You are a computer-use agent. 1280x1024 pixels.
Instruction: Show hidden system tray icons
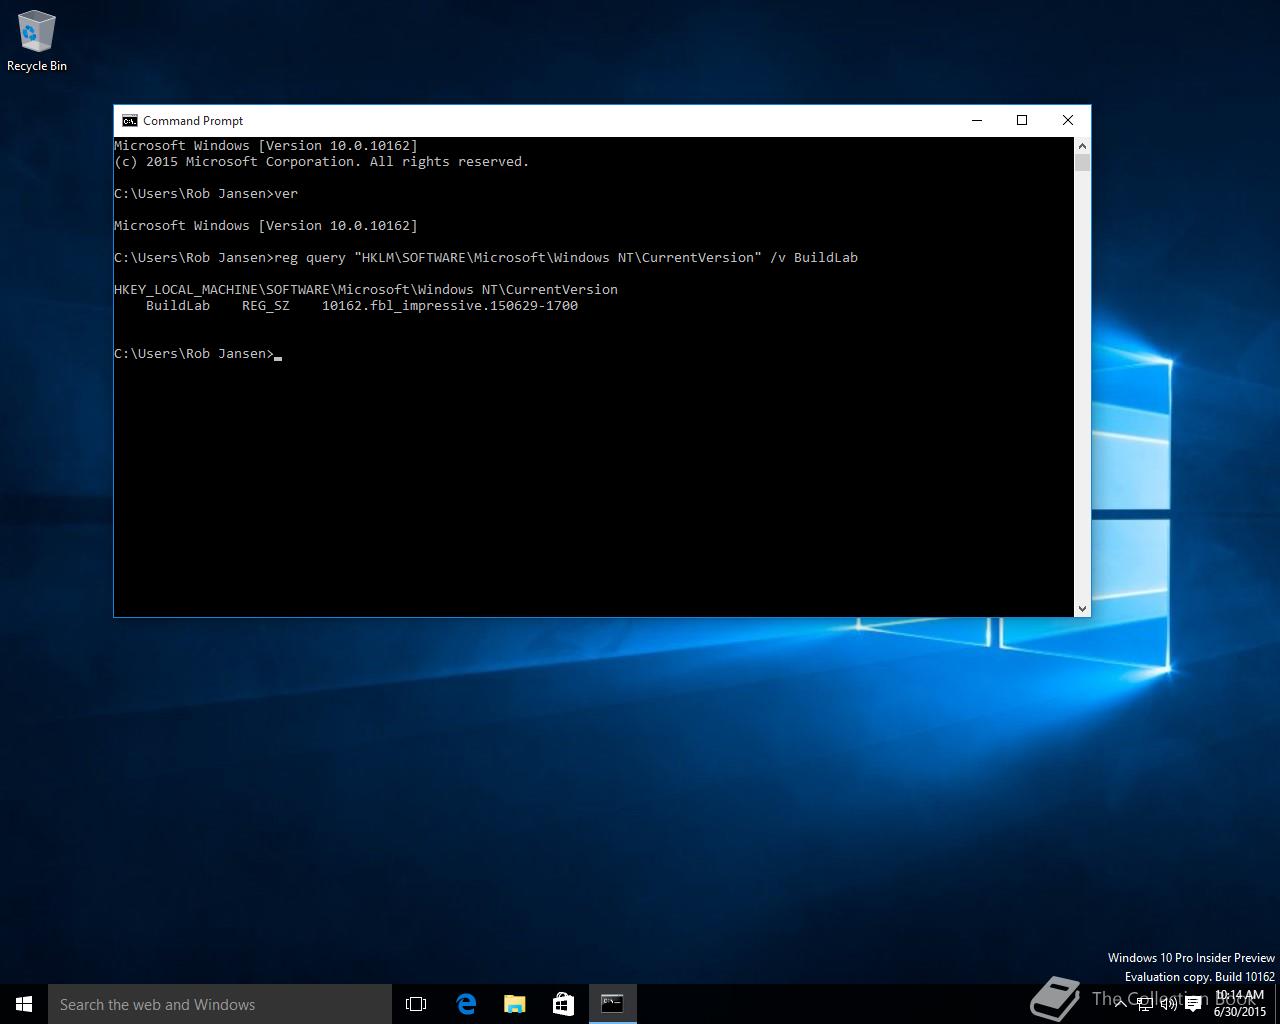coord(1121,1004)
